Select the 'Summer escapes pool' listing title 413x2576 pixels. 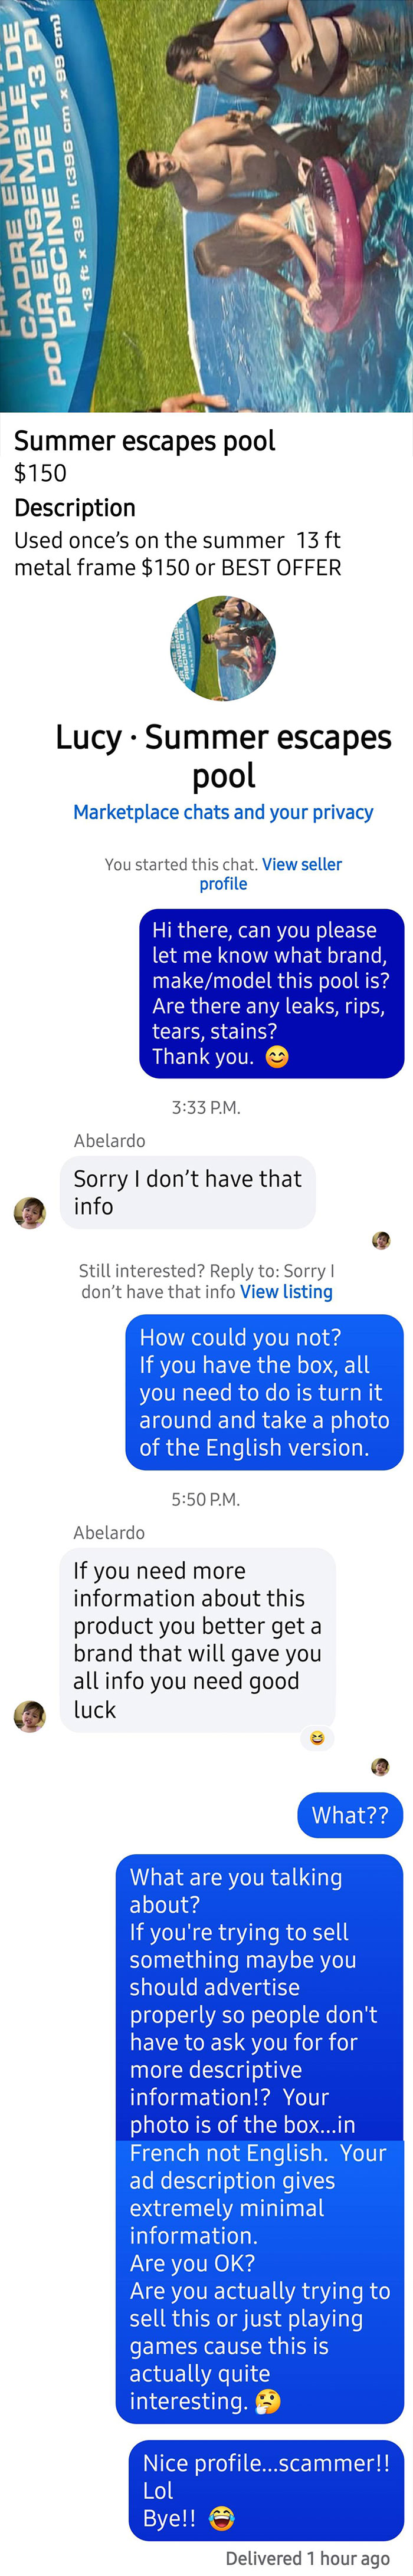(144, 441)
